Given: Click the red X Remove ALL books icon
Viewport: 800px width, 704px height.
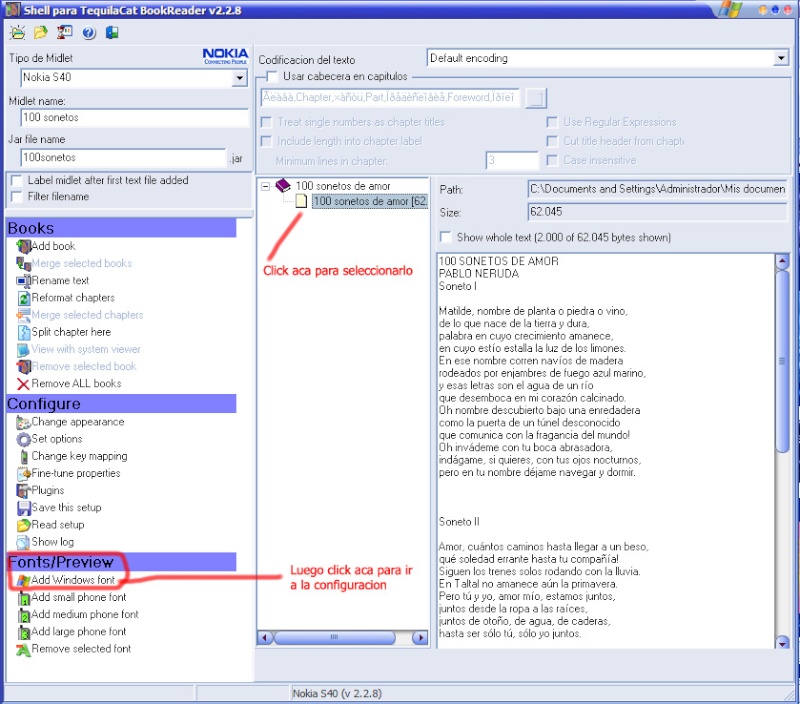Looking at the screenshot, I should click(x=23, y=384).
